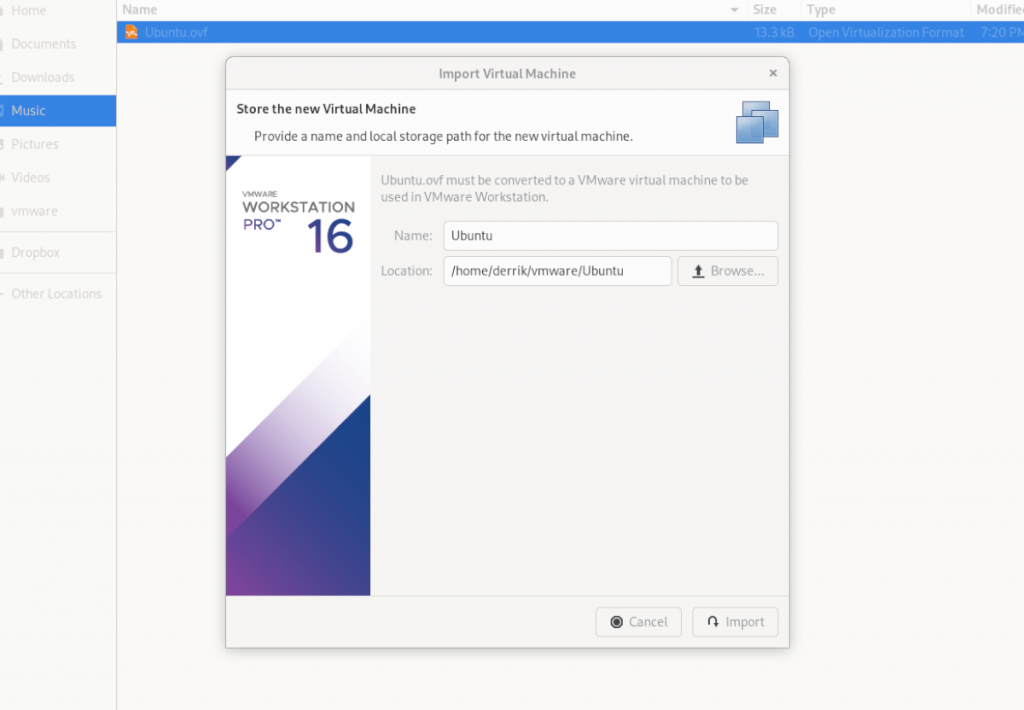
Task: Click the Import button
Action: click(x=735, y=621)
